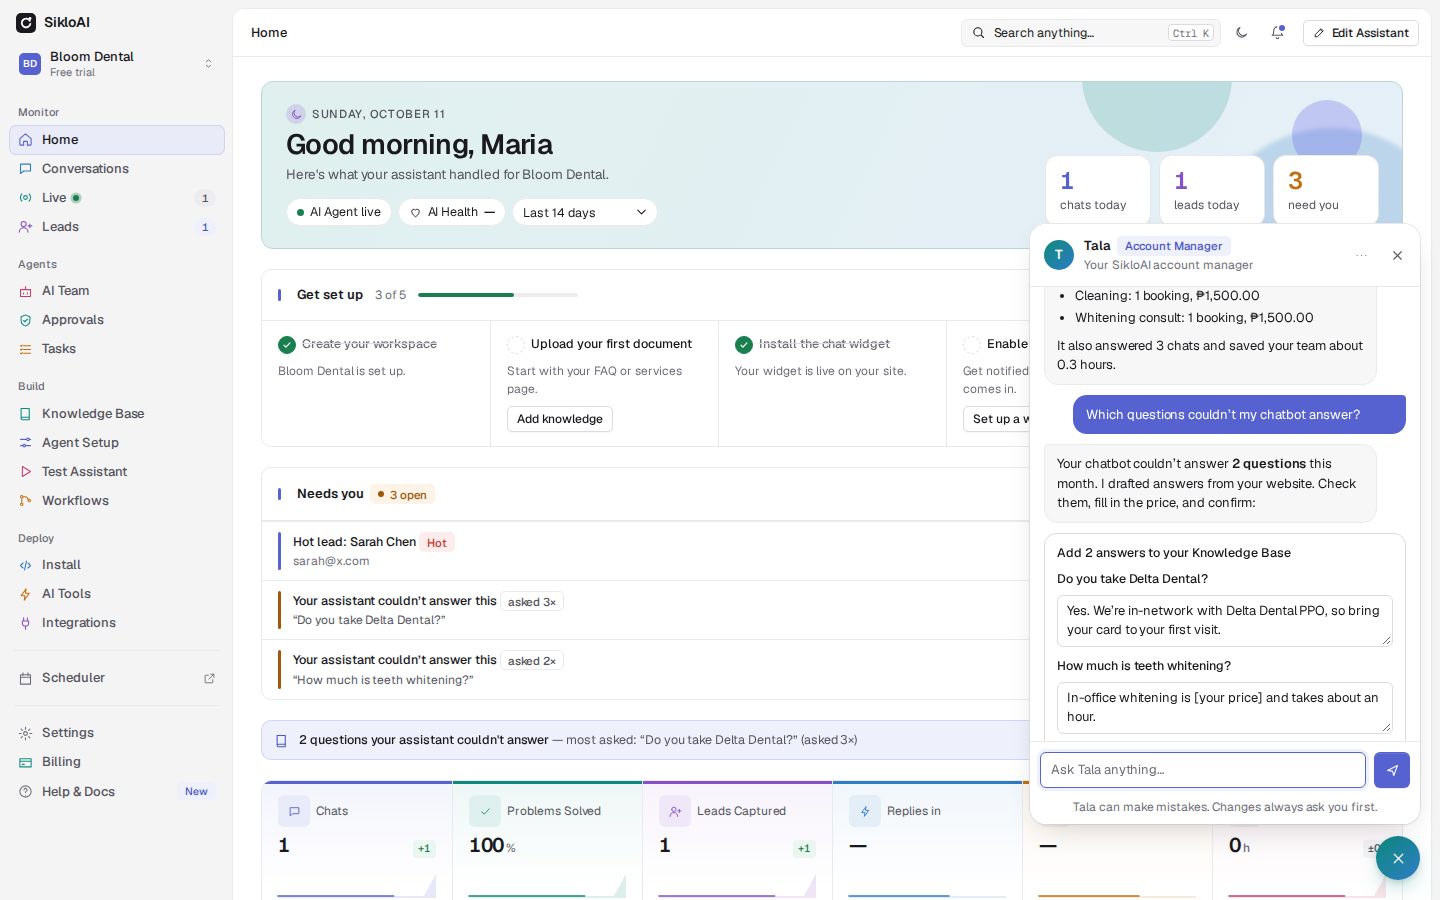1440x900 pixels.
Task: Click the Replies in card icon
Action: click(865, 811)
